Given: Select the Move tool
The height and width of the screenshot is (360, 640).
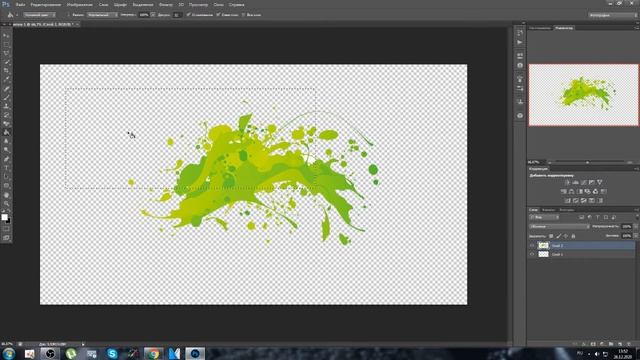Looking at the screenshot, I should coord(6,36).
